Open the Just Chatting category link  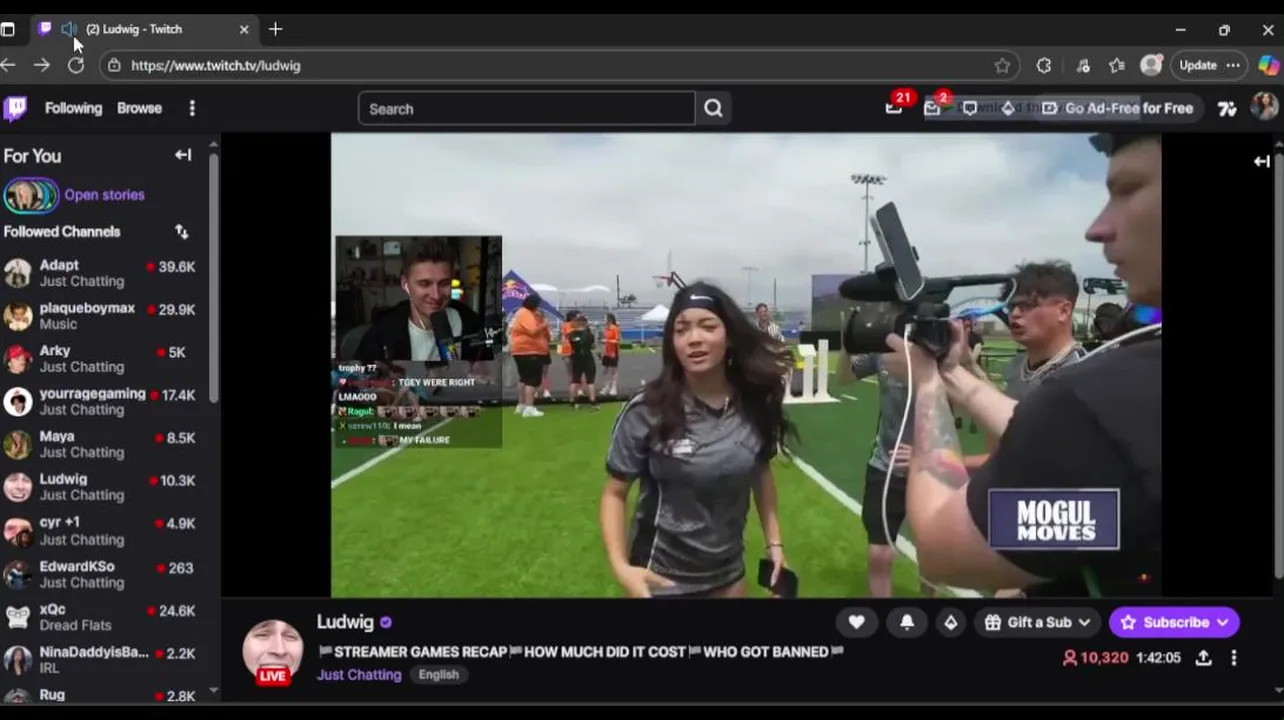359,675
